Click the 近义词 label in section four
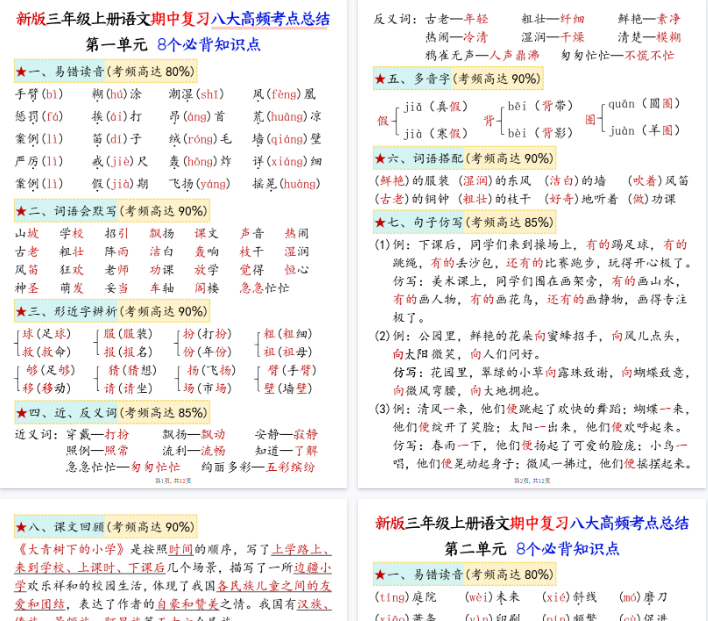 click(32, 435)
